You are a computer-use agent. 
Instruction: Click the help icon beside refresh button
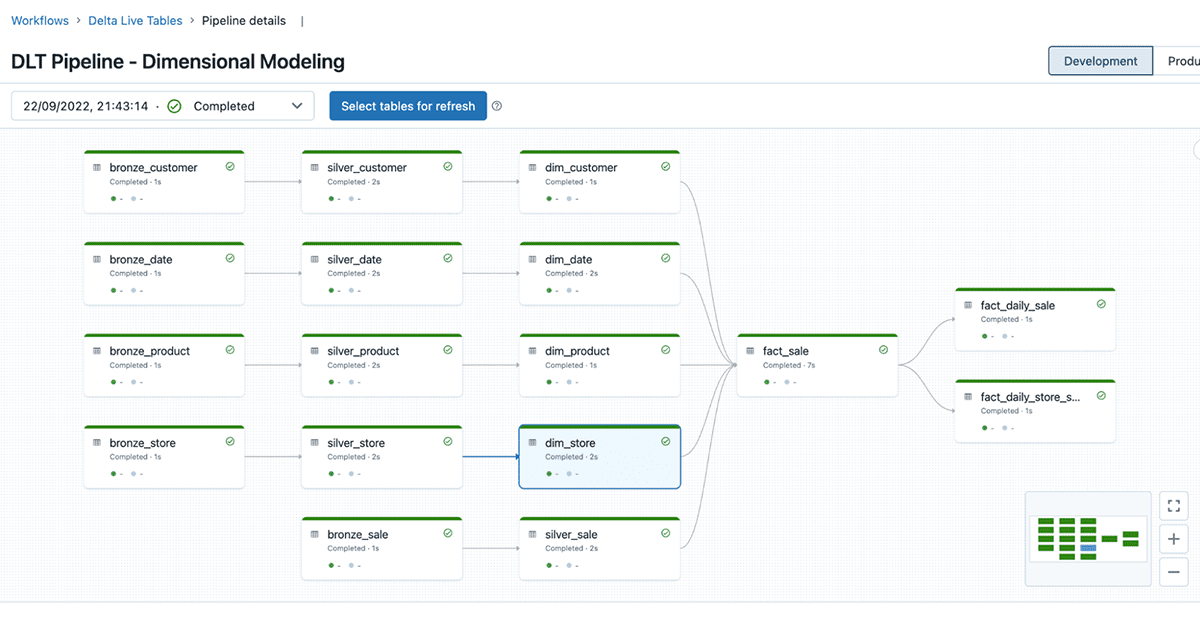[x=497, y=106]
